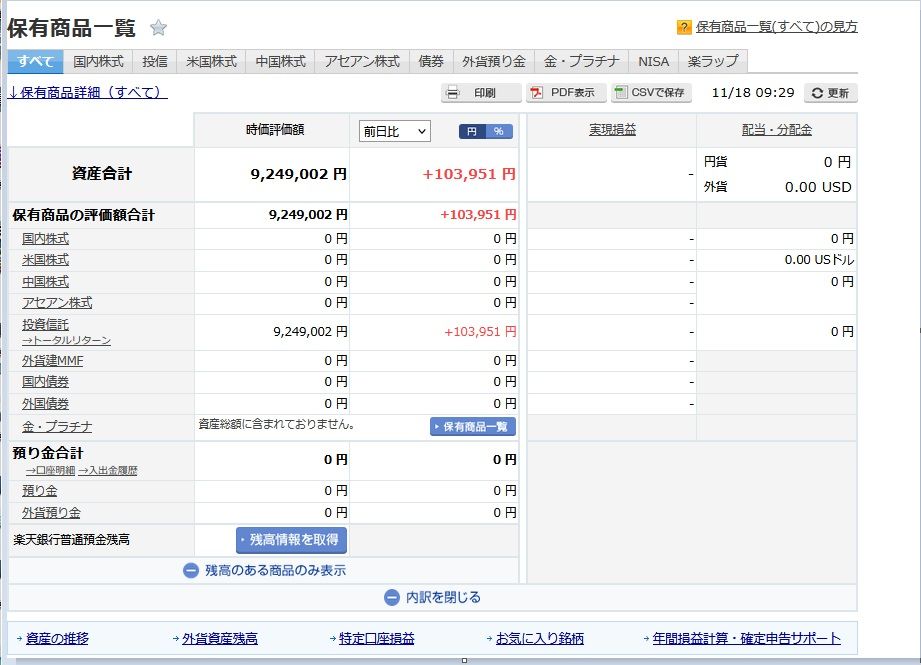Open the お気に入り銘柄 footer link

(540, 639)
